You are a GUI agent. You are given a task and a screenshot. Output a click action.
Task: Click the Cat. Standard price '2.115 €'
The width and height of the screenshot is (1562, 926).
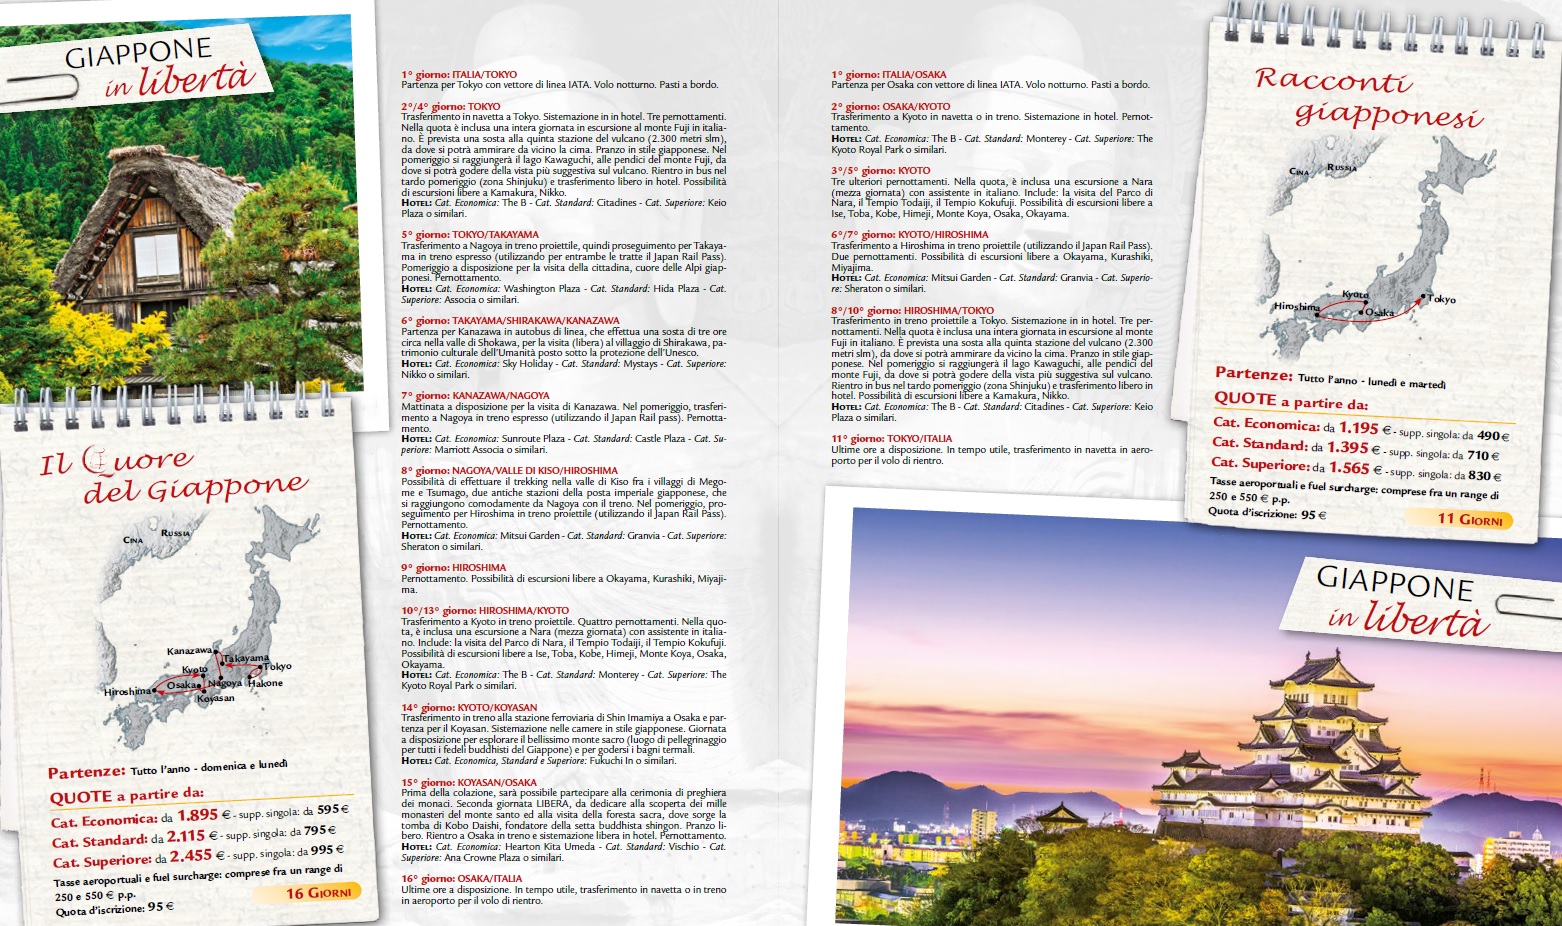click(192, 836)
